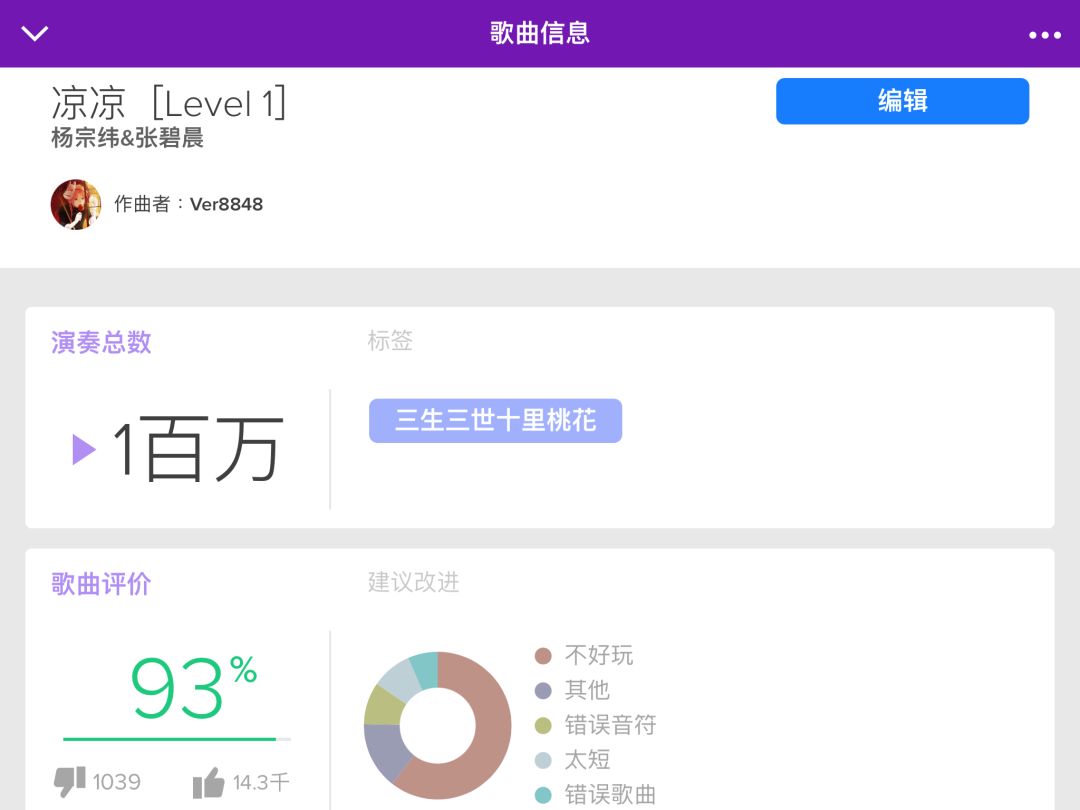Image resolution: width=1080 pixels, height=810 pixels.
Task: Click the donut chart of suggested improvements
Action: (x=437, y=725)
